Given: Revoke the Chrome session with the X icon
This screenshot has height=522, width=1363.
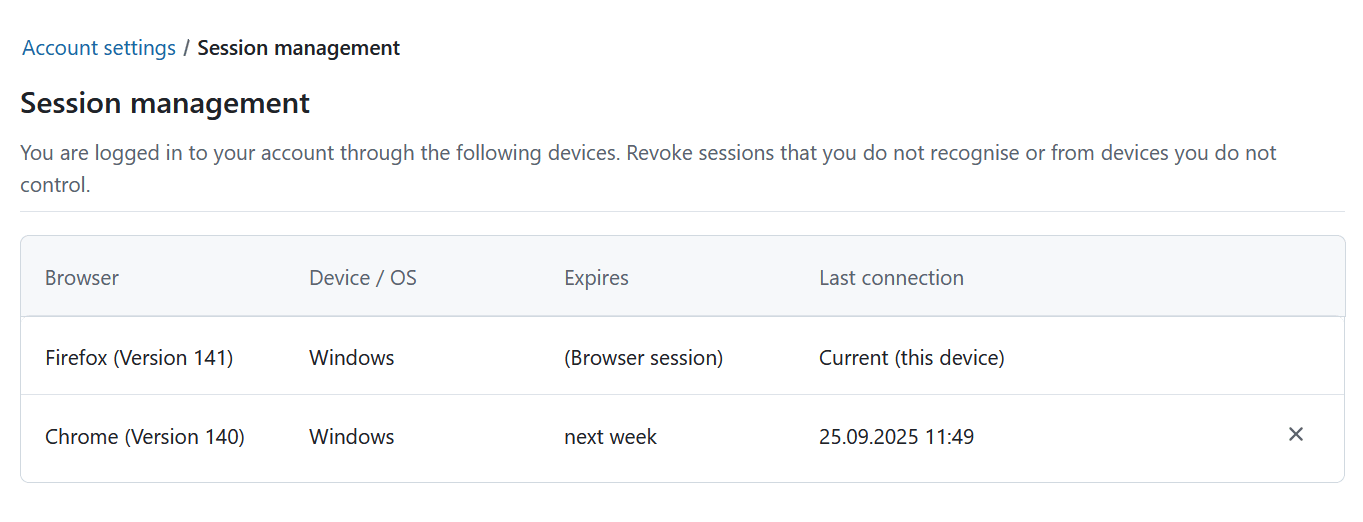Looking at the screenshot, I should 1295,434.
